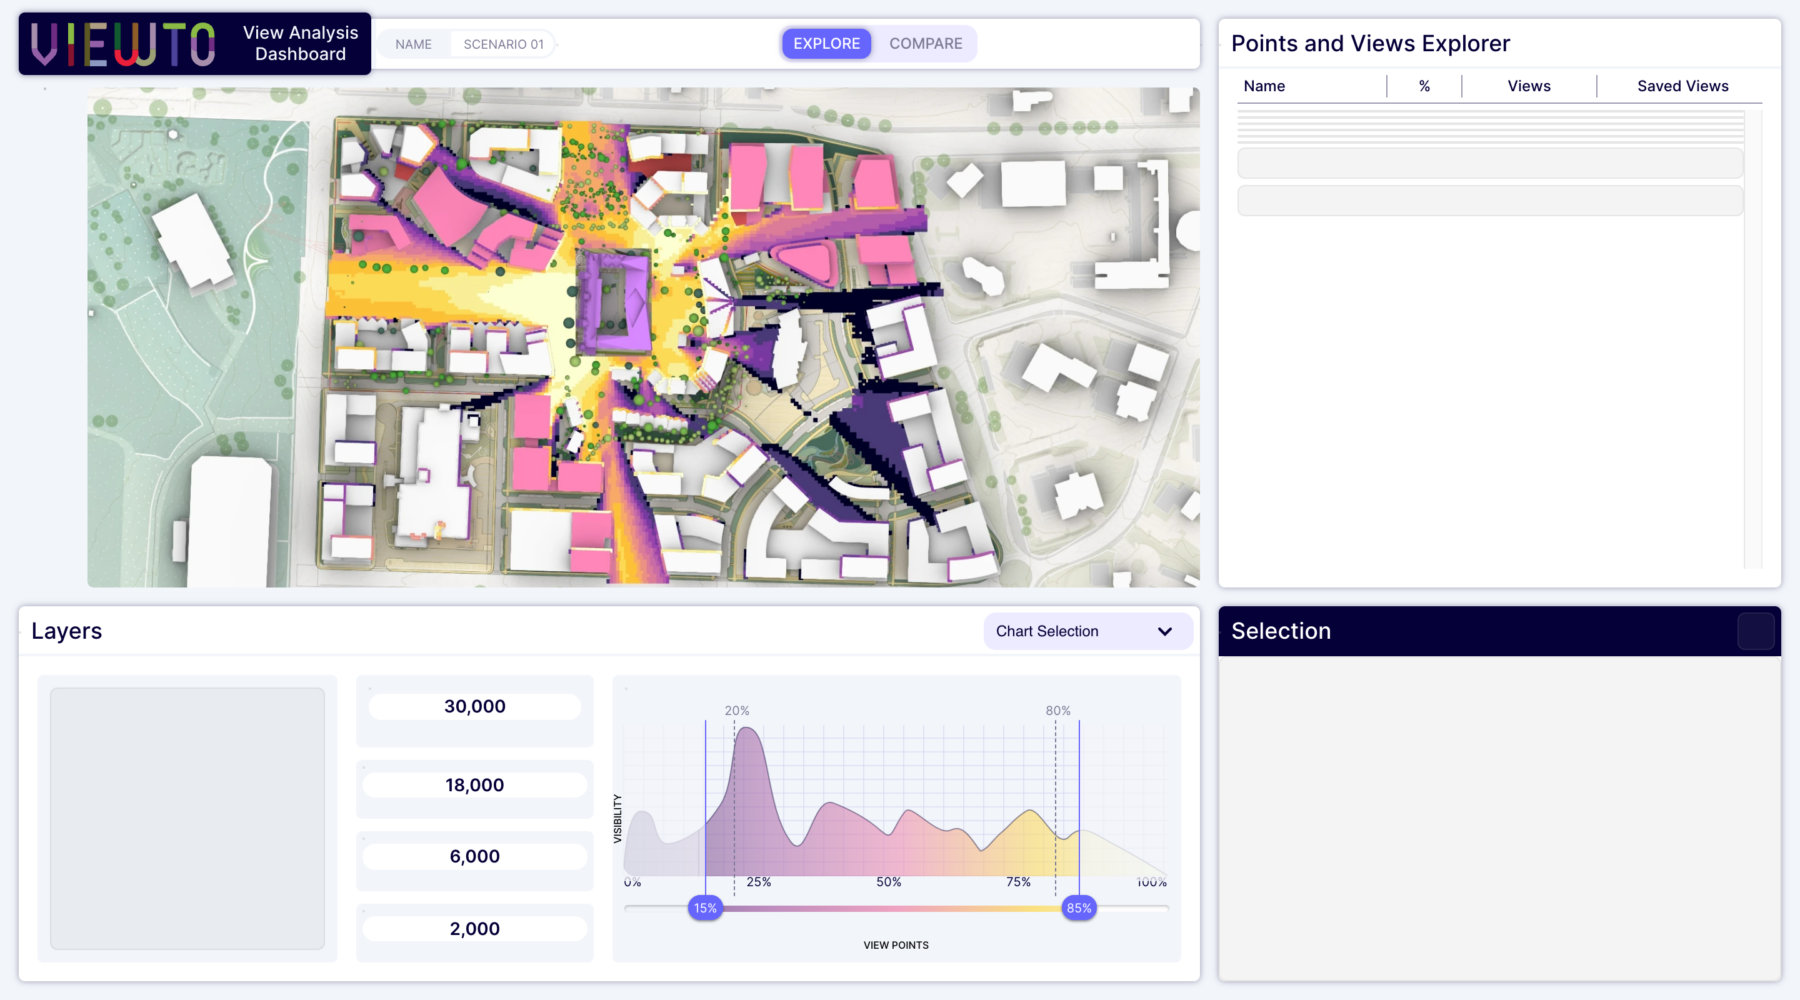Choose the 6,000 view points option
Viewport: 1800px width, 1000px height.
474,857
